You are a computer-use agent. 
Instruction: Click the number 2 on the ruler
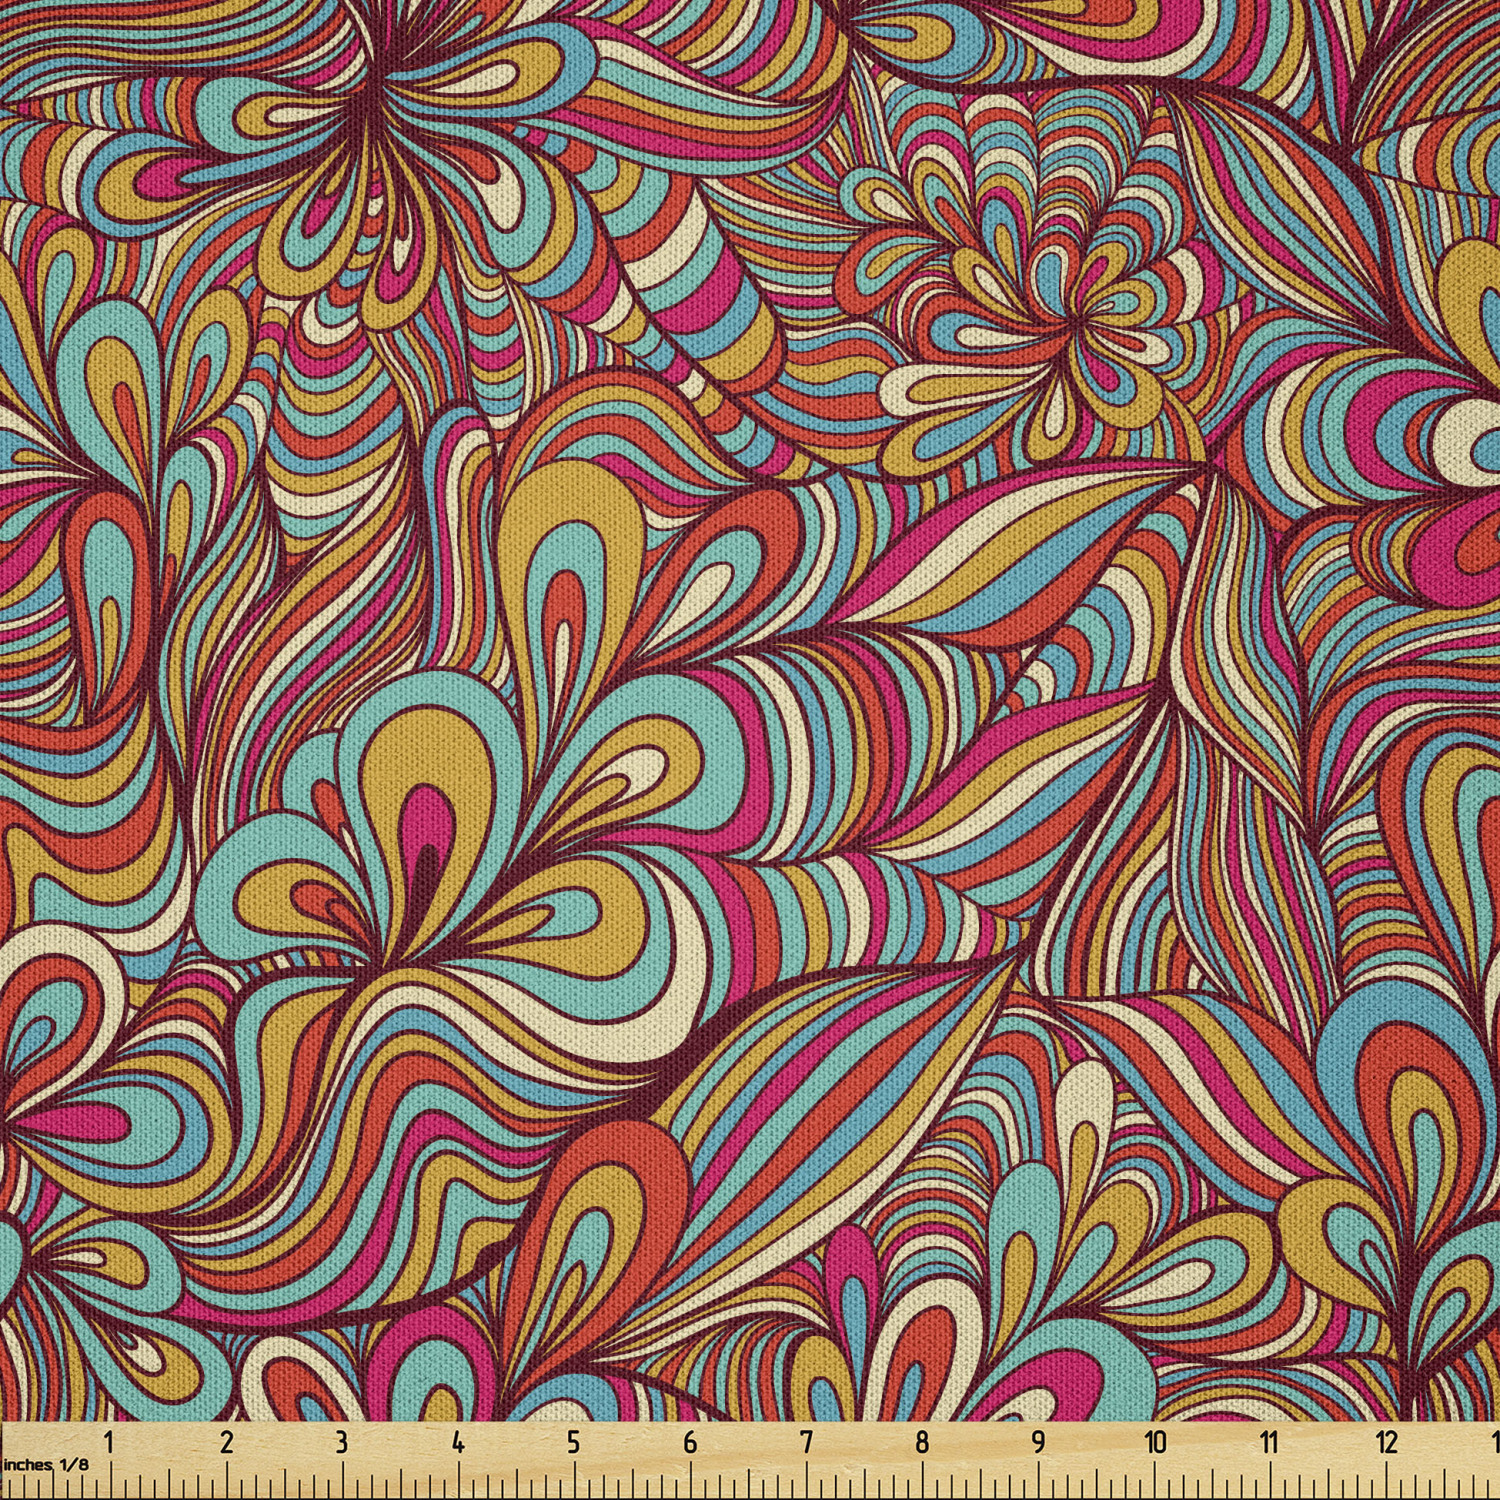coord(226,1443)
